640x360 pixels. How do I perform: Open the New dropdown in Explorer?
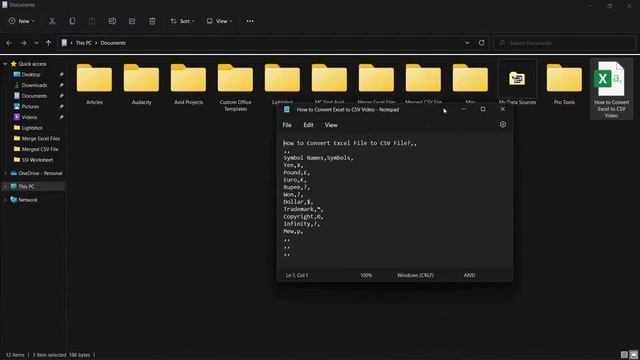(x=22, y=21)
